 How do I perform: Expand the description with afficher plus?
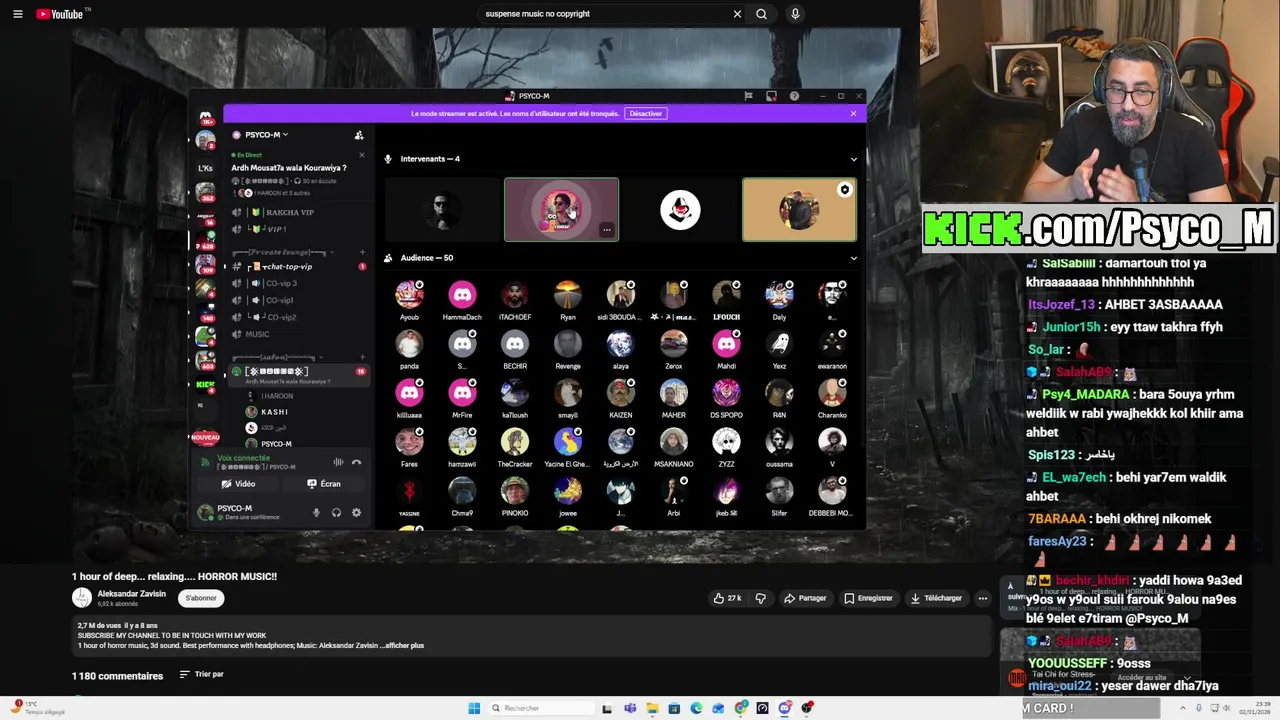tap(404, 646)
